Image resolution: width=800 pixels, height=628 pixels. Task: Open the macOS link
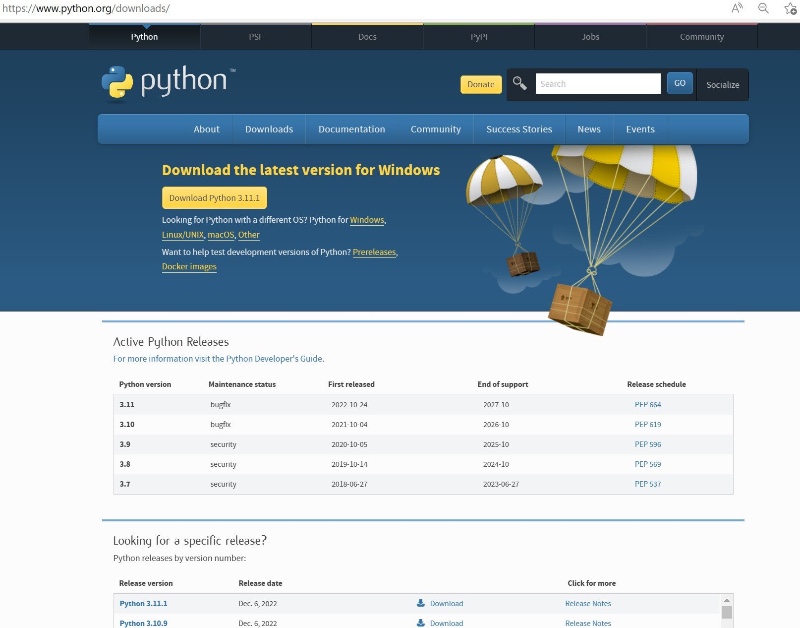pos(220,235)
